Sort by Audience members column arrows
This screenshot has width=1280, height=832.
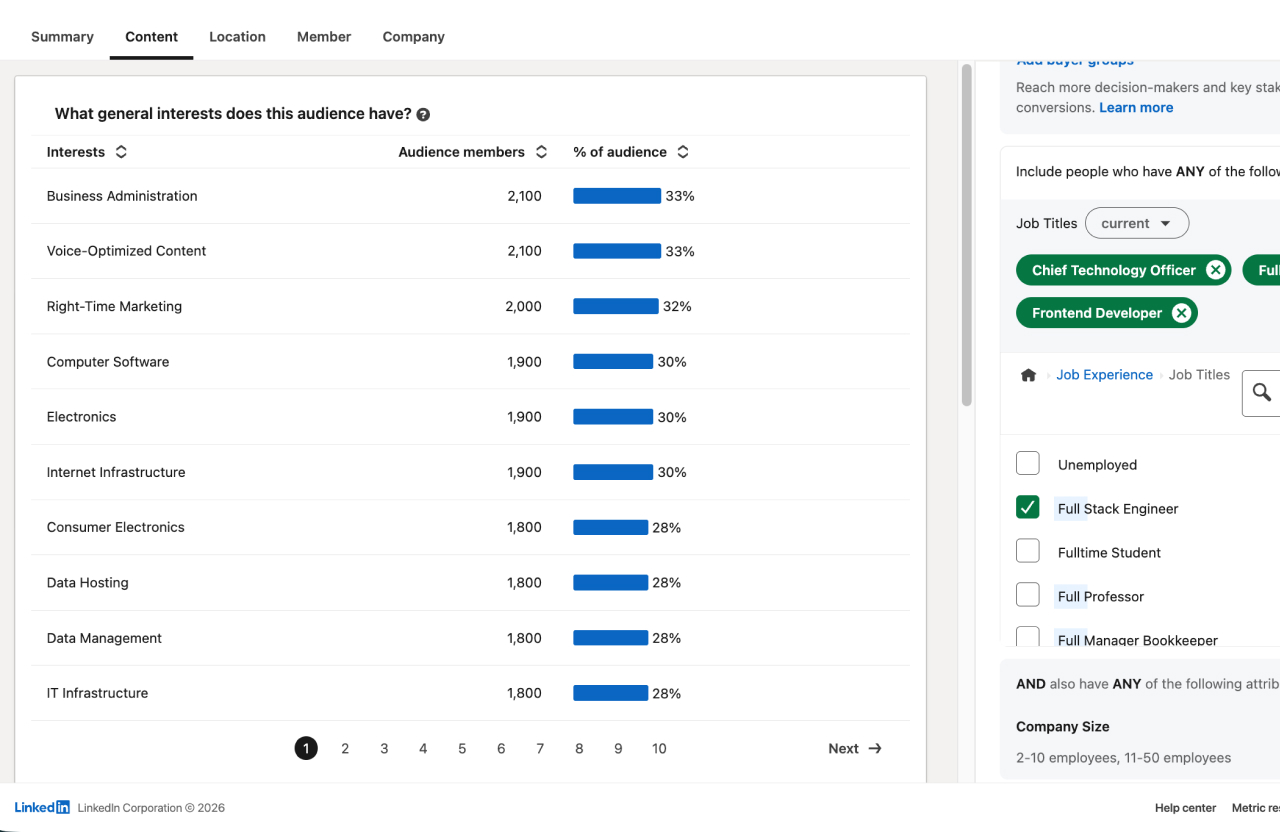[541, 152]
